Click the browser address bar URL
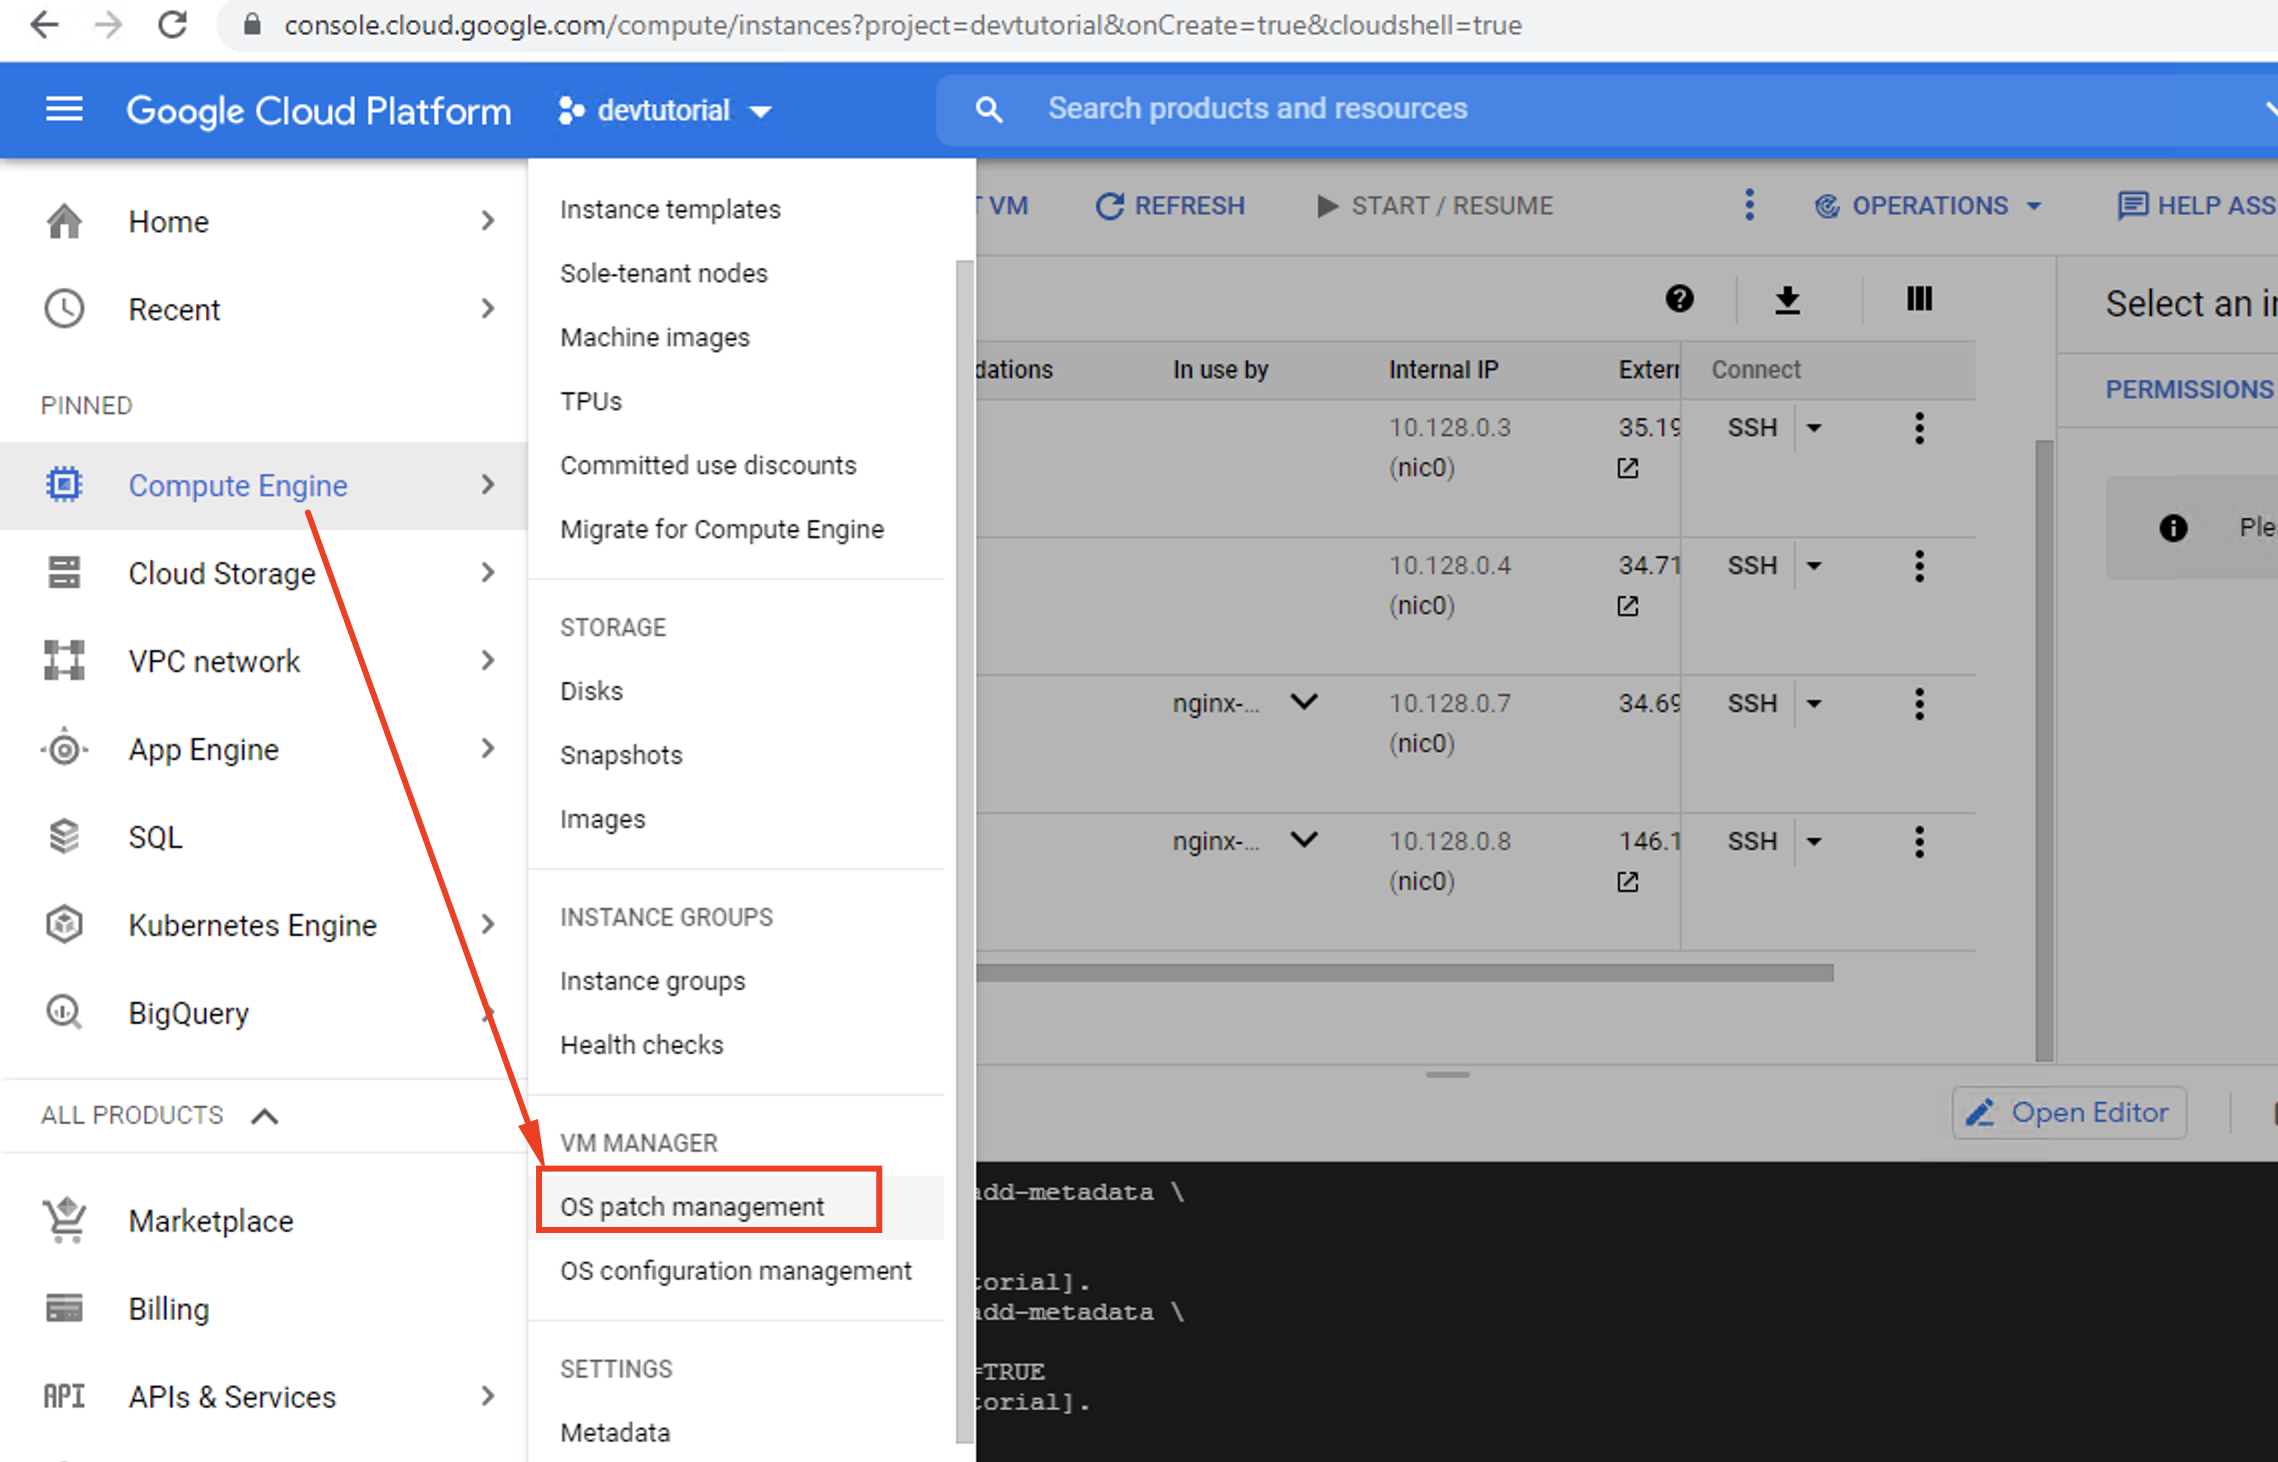2278x1462 pixels. coord(902,25)
